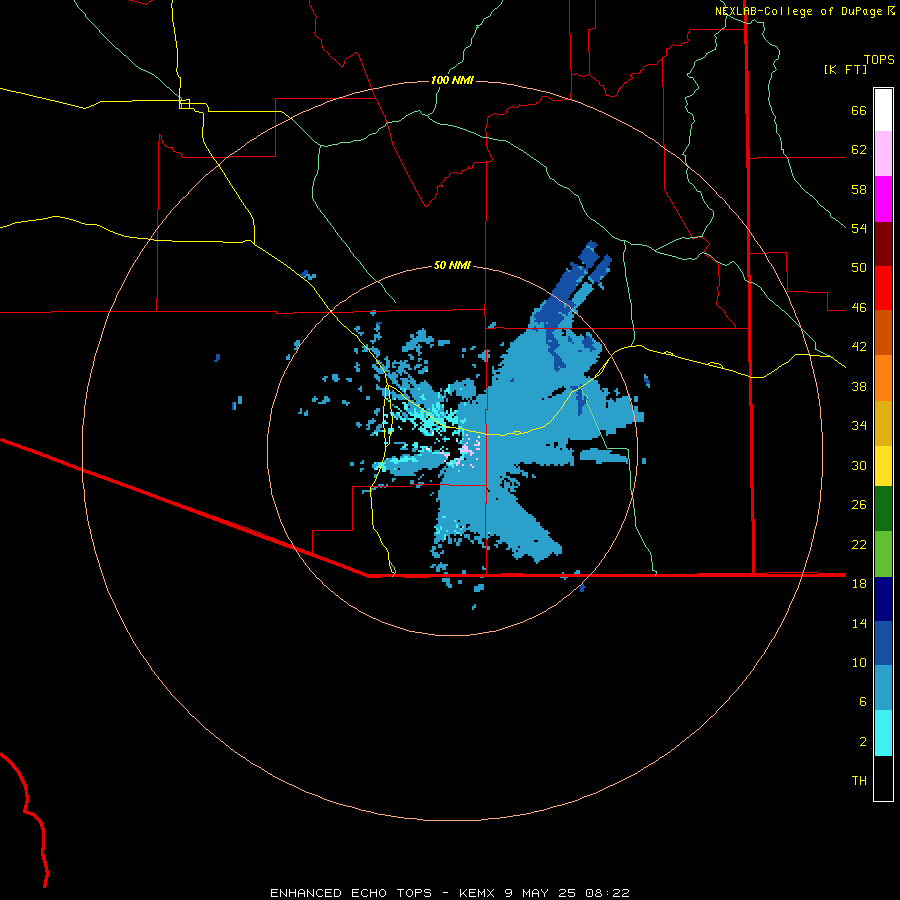Viewport: 900px width, 900px height.
Task: Click the TOPS K FT legend title
Action: click(x=859, y=64)
